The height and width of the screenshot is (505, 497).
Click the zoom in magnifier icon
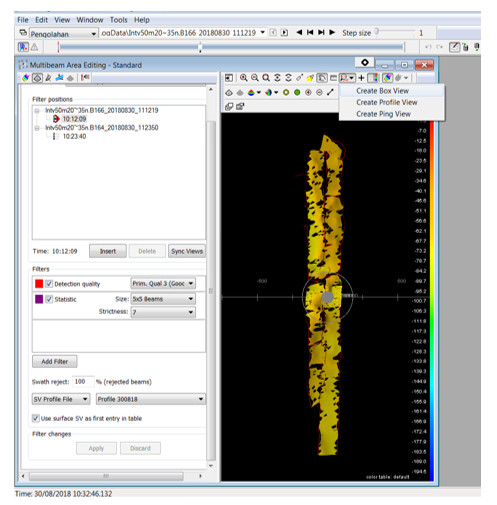coord(244,78)
